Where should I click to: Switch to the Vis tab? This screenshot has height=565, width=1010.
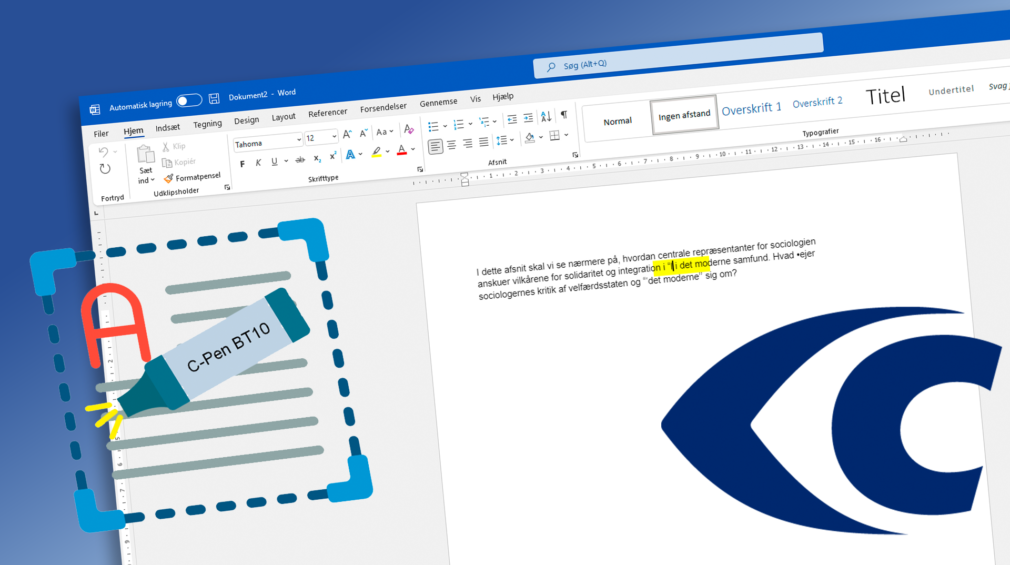[475, 99]
